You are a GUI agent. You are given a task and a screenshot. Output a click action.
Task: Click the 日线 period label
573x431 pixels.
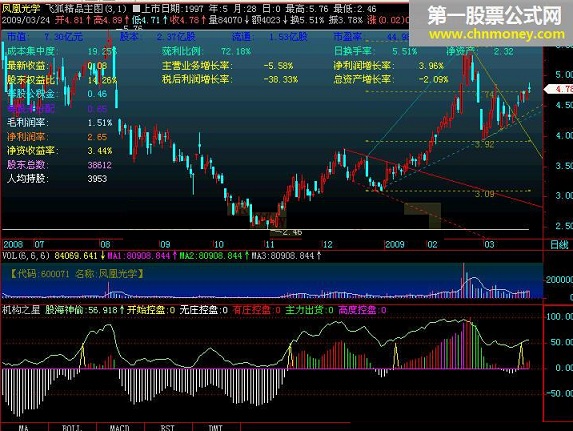click(559, 245)
